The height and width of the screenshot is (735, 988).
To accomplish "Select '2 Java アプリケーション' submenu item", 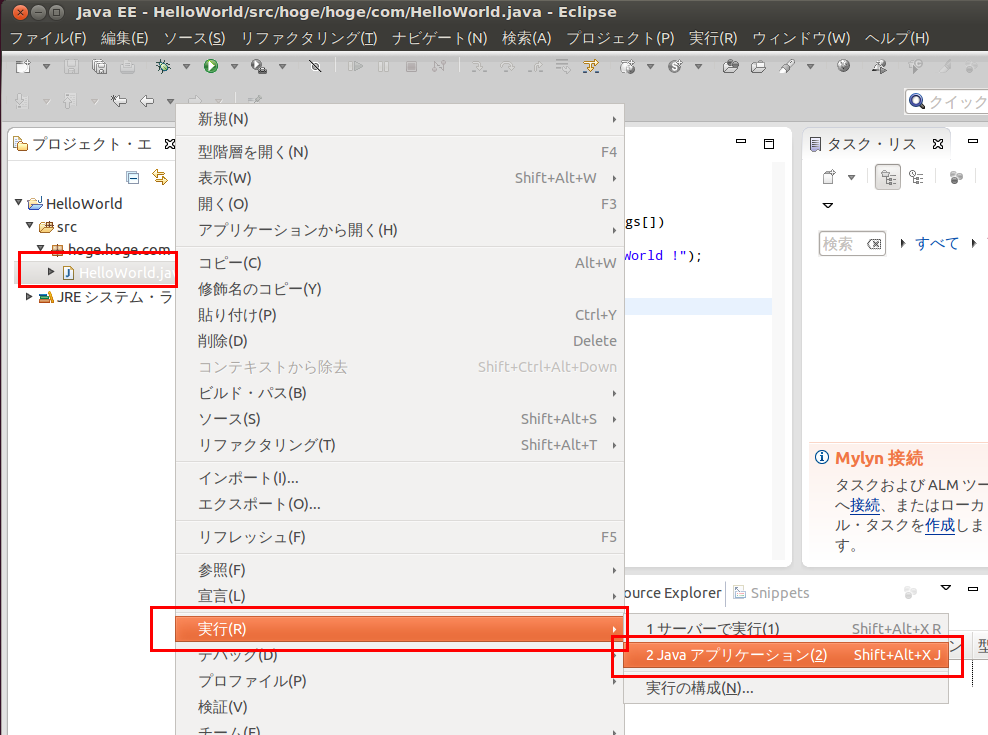I will (x=786, y=655).
